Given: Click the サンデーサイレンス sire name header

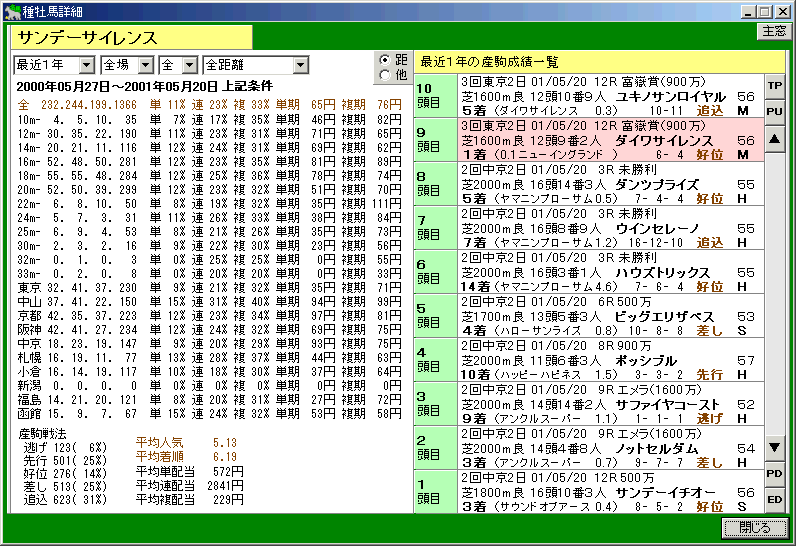Looking at the screenshot, I should tap(131, 38).
